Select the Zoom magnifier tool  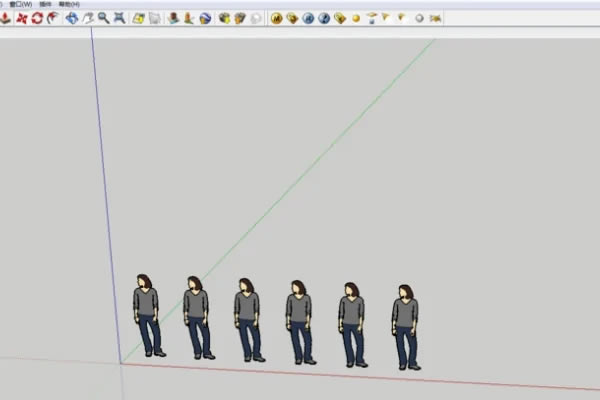point(103,18)
